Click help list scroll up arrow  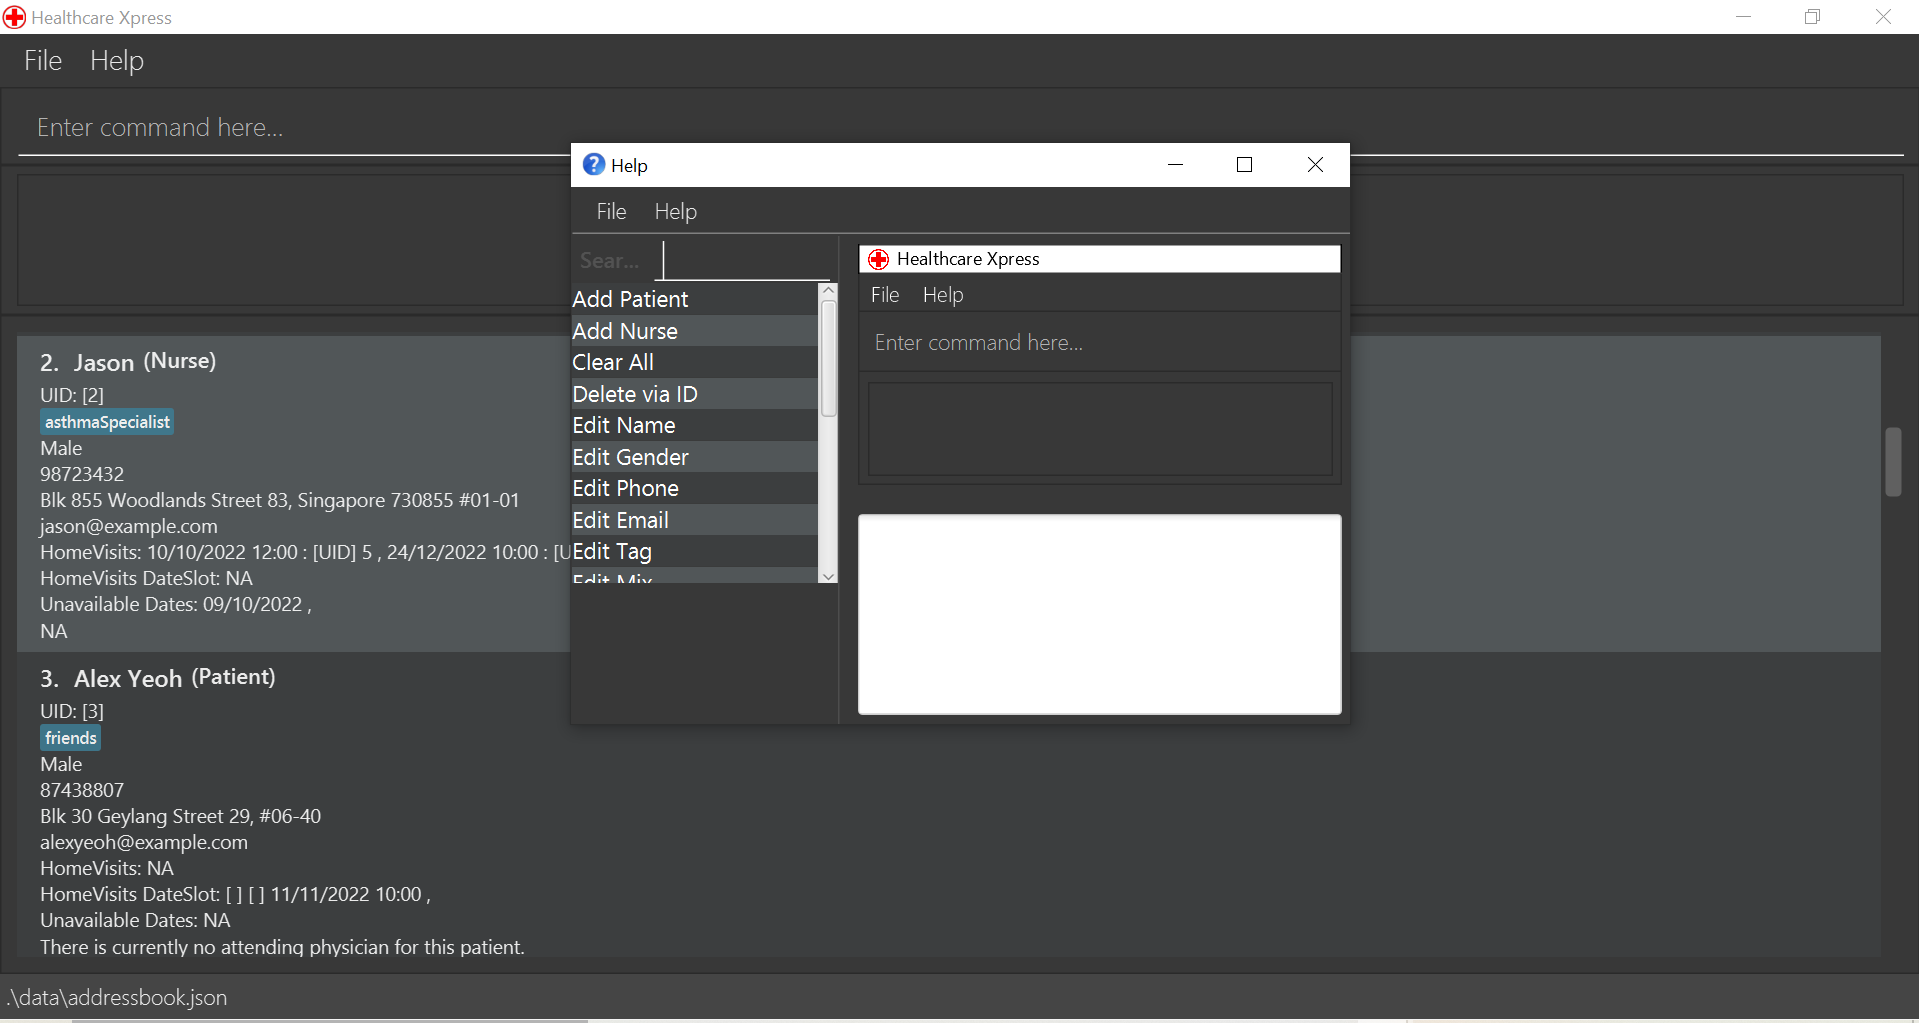point(828,290)
